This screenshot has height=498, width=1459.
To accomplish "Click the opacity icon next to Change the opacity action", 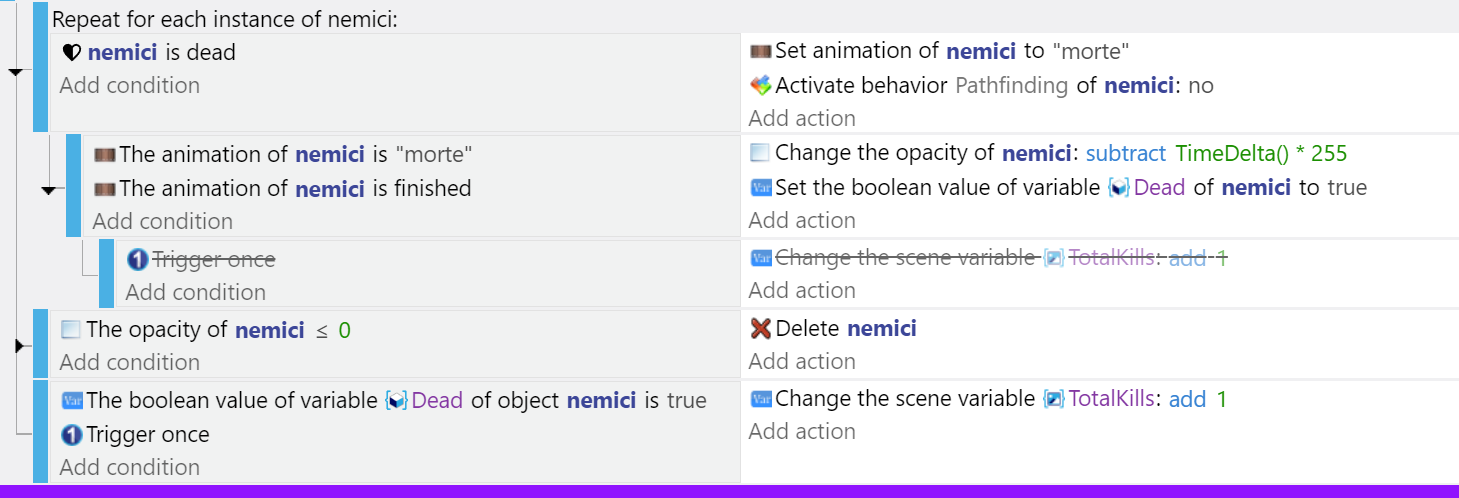I will [x=760, y=153].
